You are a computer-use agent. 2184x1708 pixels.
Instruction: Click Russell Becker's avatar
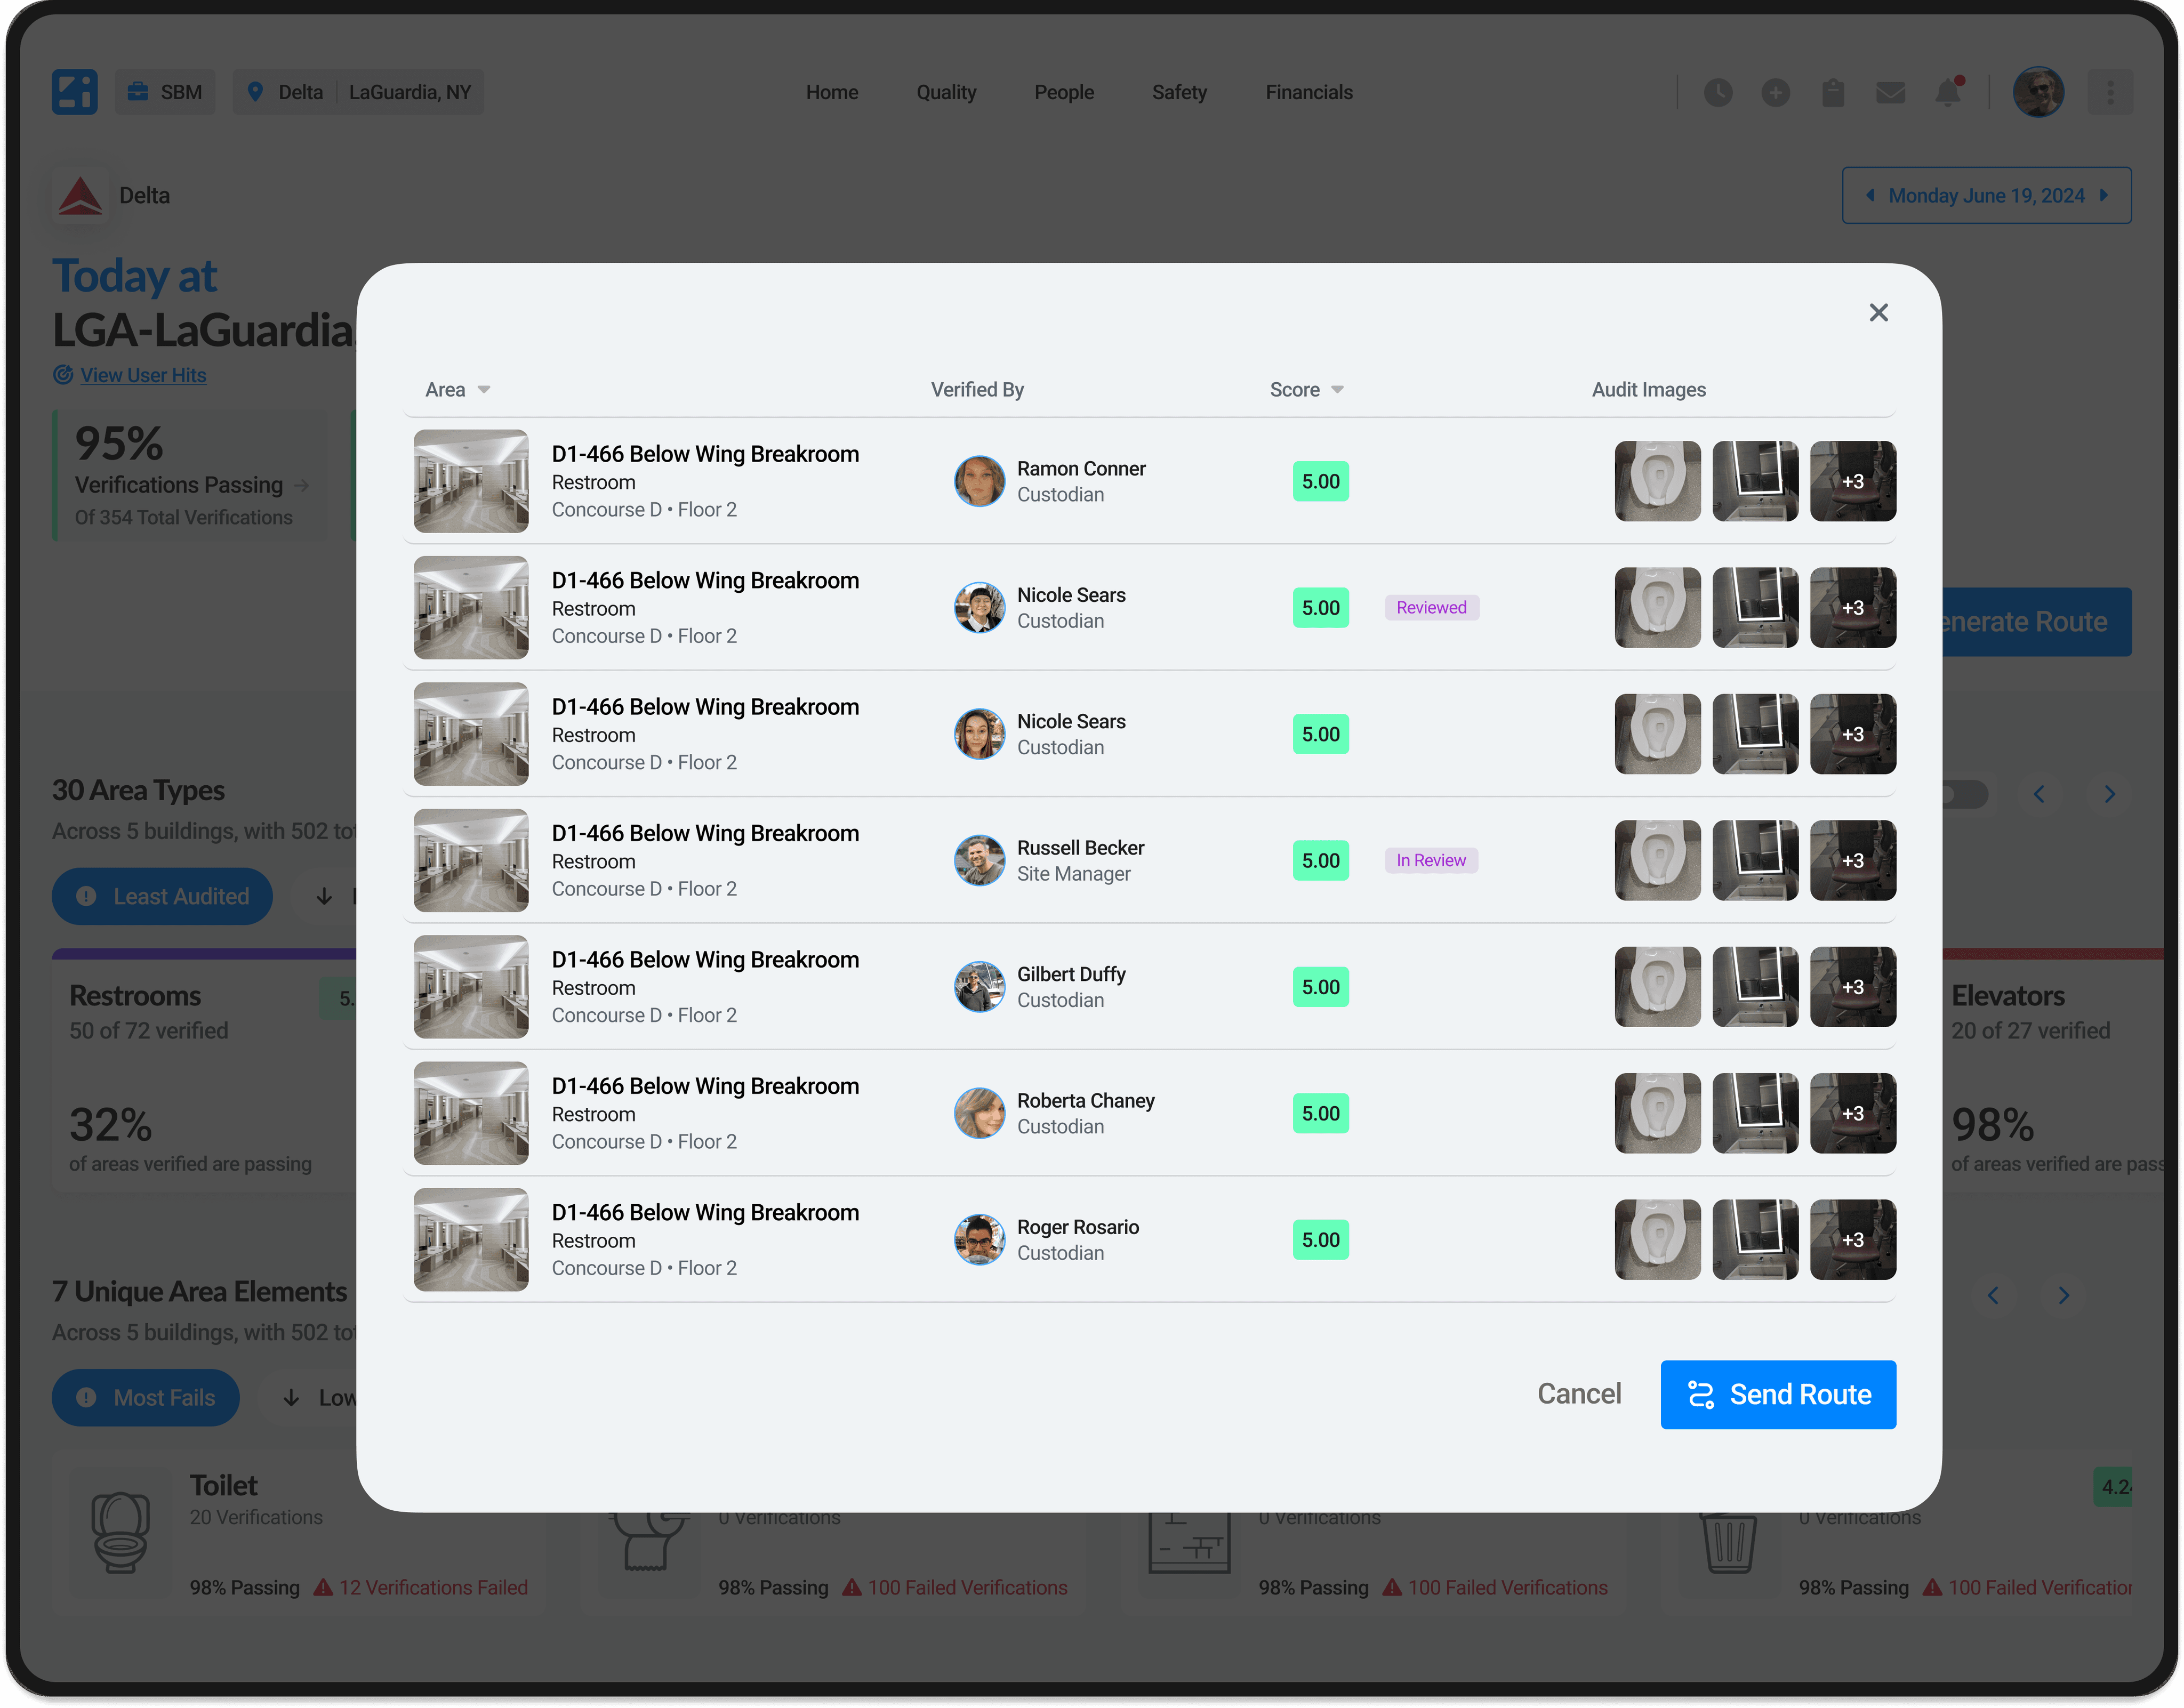(979, 860)
